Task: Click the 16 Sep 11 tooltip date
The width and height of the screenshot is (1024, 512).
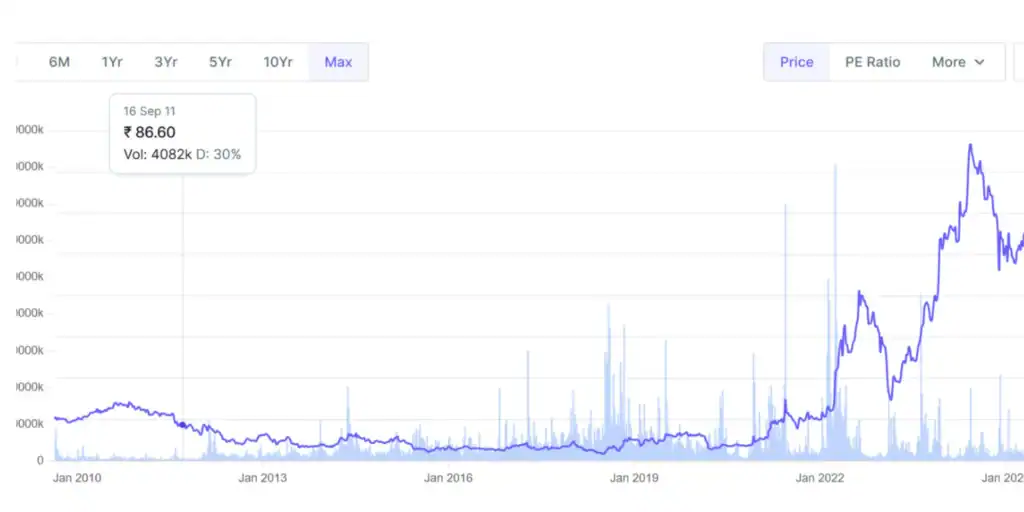Action: click(x=149, y=111)
